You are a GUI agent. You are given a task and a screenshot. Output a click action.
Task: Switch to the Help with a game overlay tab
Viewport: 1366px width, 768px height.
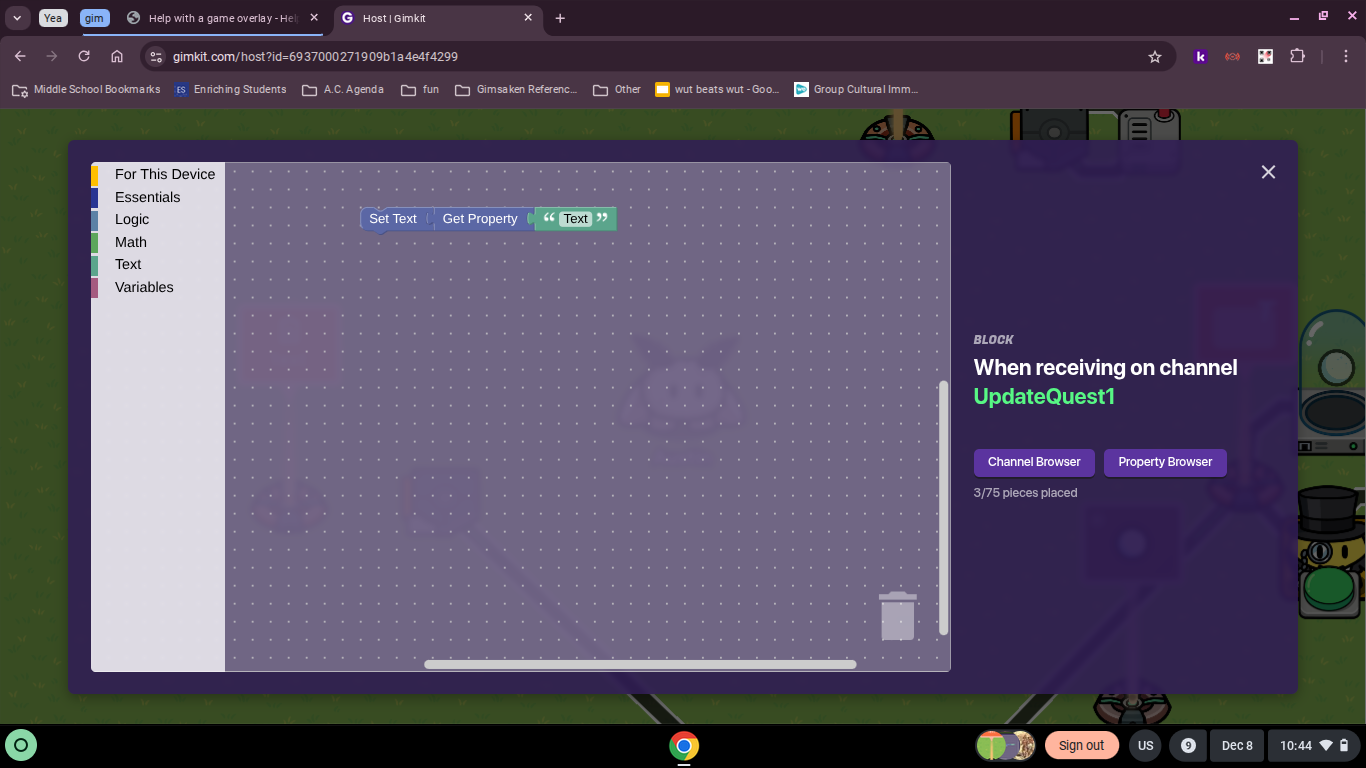coord(220,18)
